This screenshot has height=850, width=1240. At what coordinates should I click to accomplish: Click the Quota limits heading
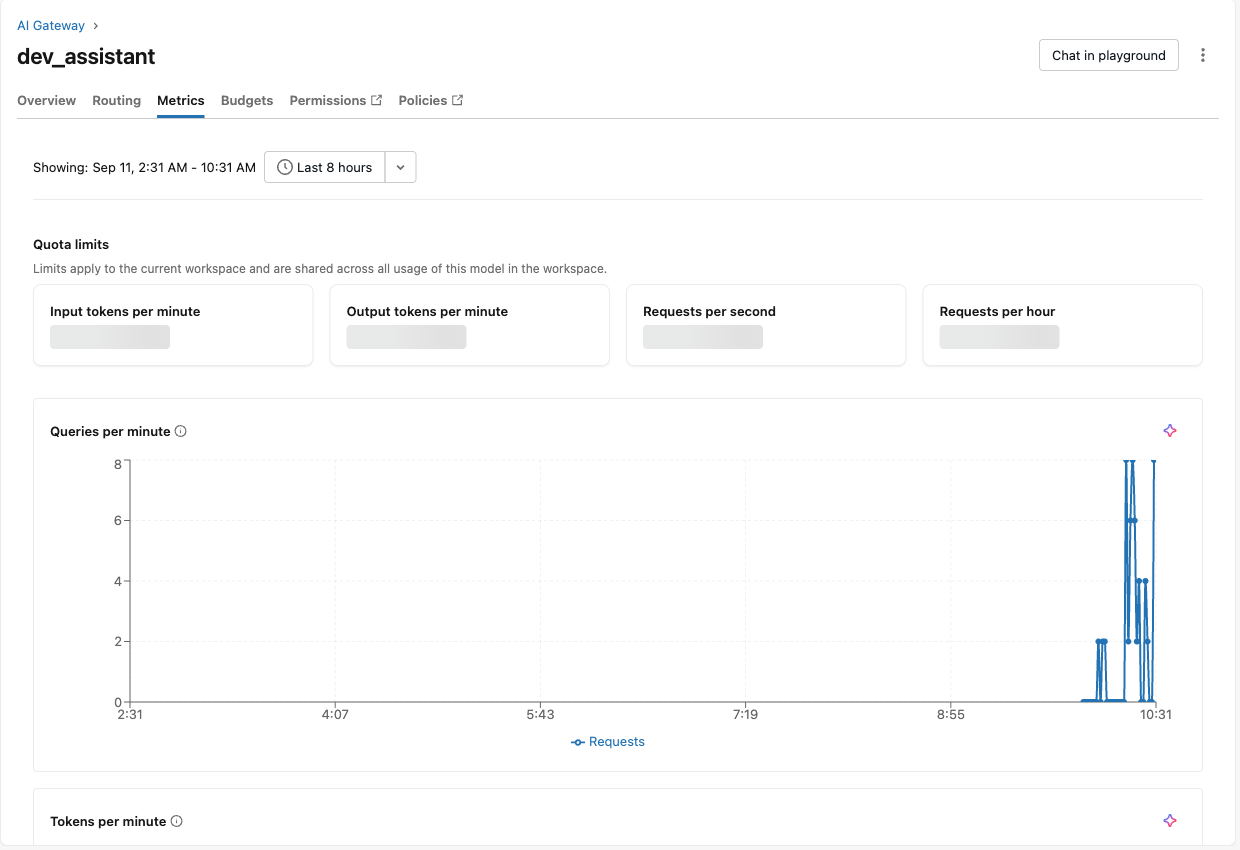pos(71,244)
